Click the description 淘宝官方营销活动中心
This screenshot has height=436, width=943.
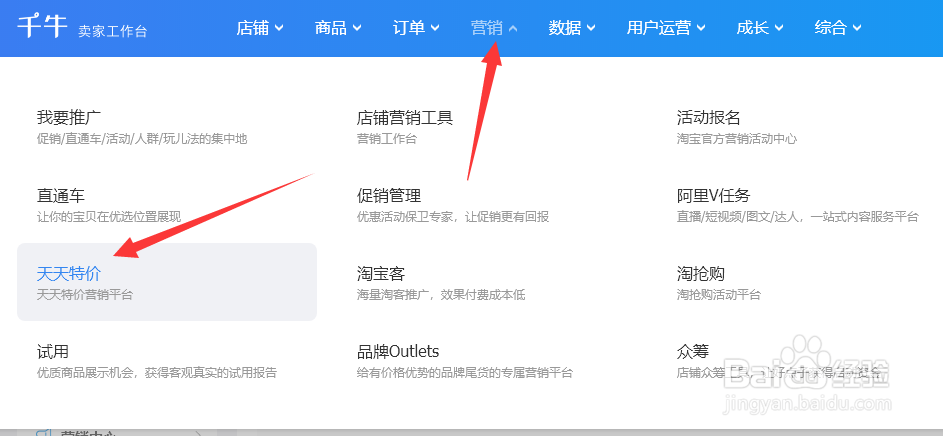tap(737, 139)
